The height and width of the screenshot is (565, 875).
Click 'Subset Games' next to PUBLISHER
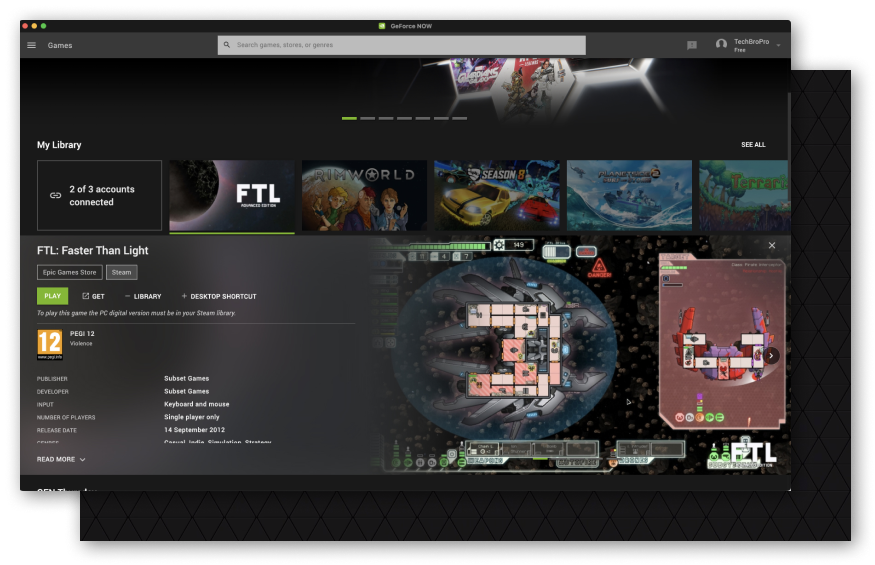(x=186, y=379)
